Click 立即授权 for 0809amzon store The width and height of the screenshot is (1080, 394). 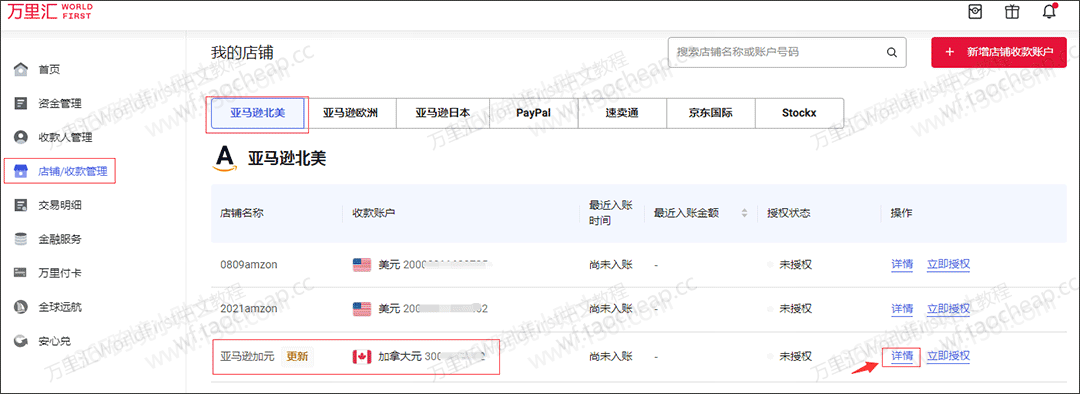[x=948, y=265]
